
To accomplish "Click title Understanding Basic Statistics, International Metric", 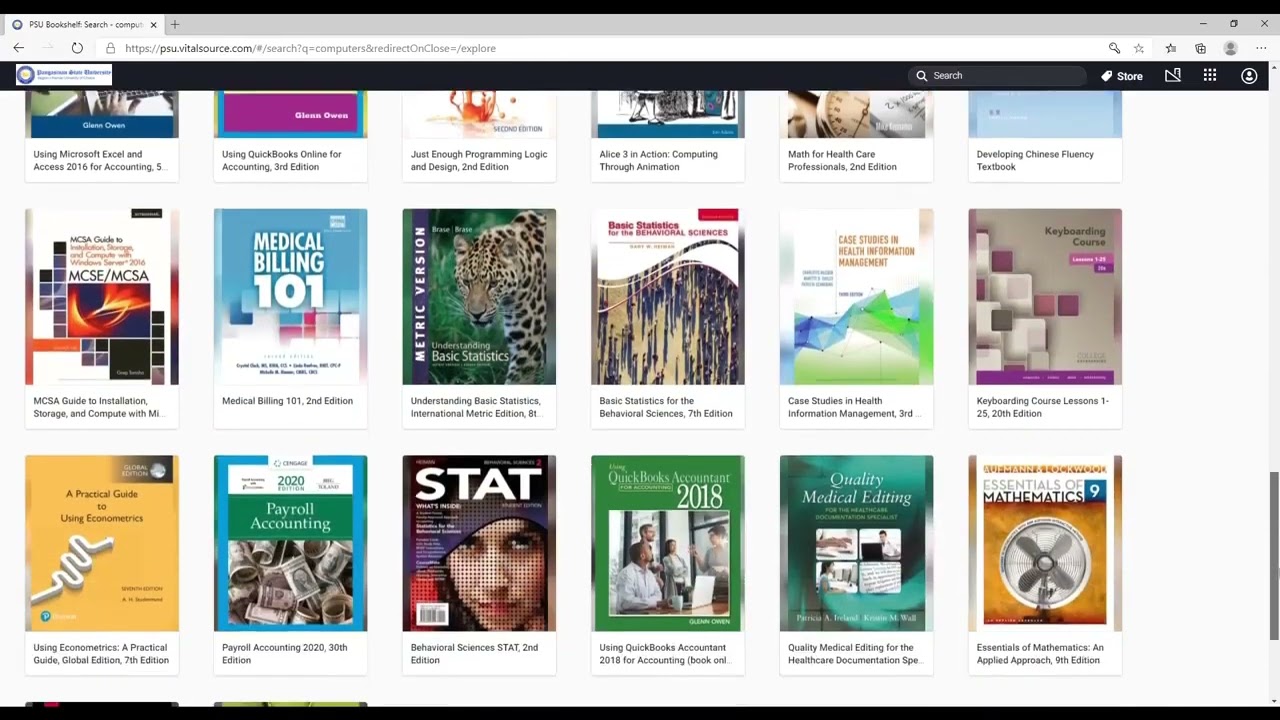I will click(476, 407).
